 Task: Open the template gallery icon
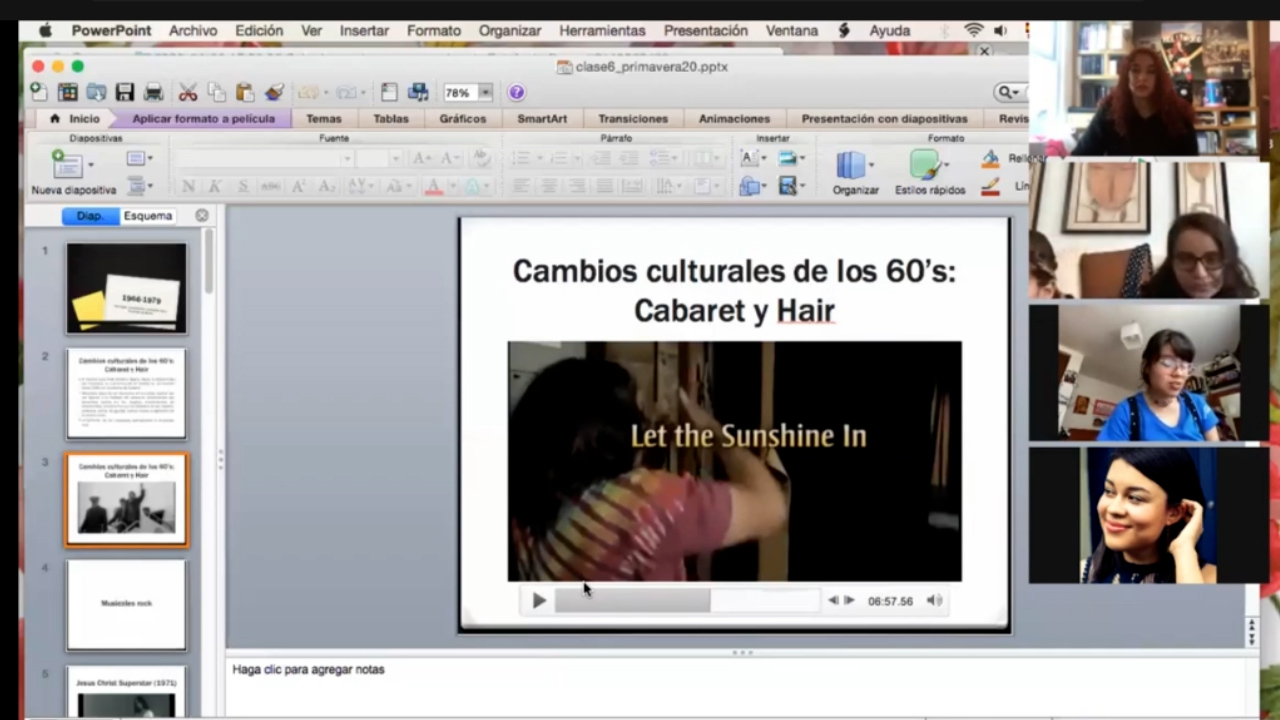[x=67, y=92]
